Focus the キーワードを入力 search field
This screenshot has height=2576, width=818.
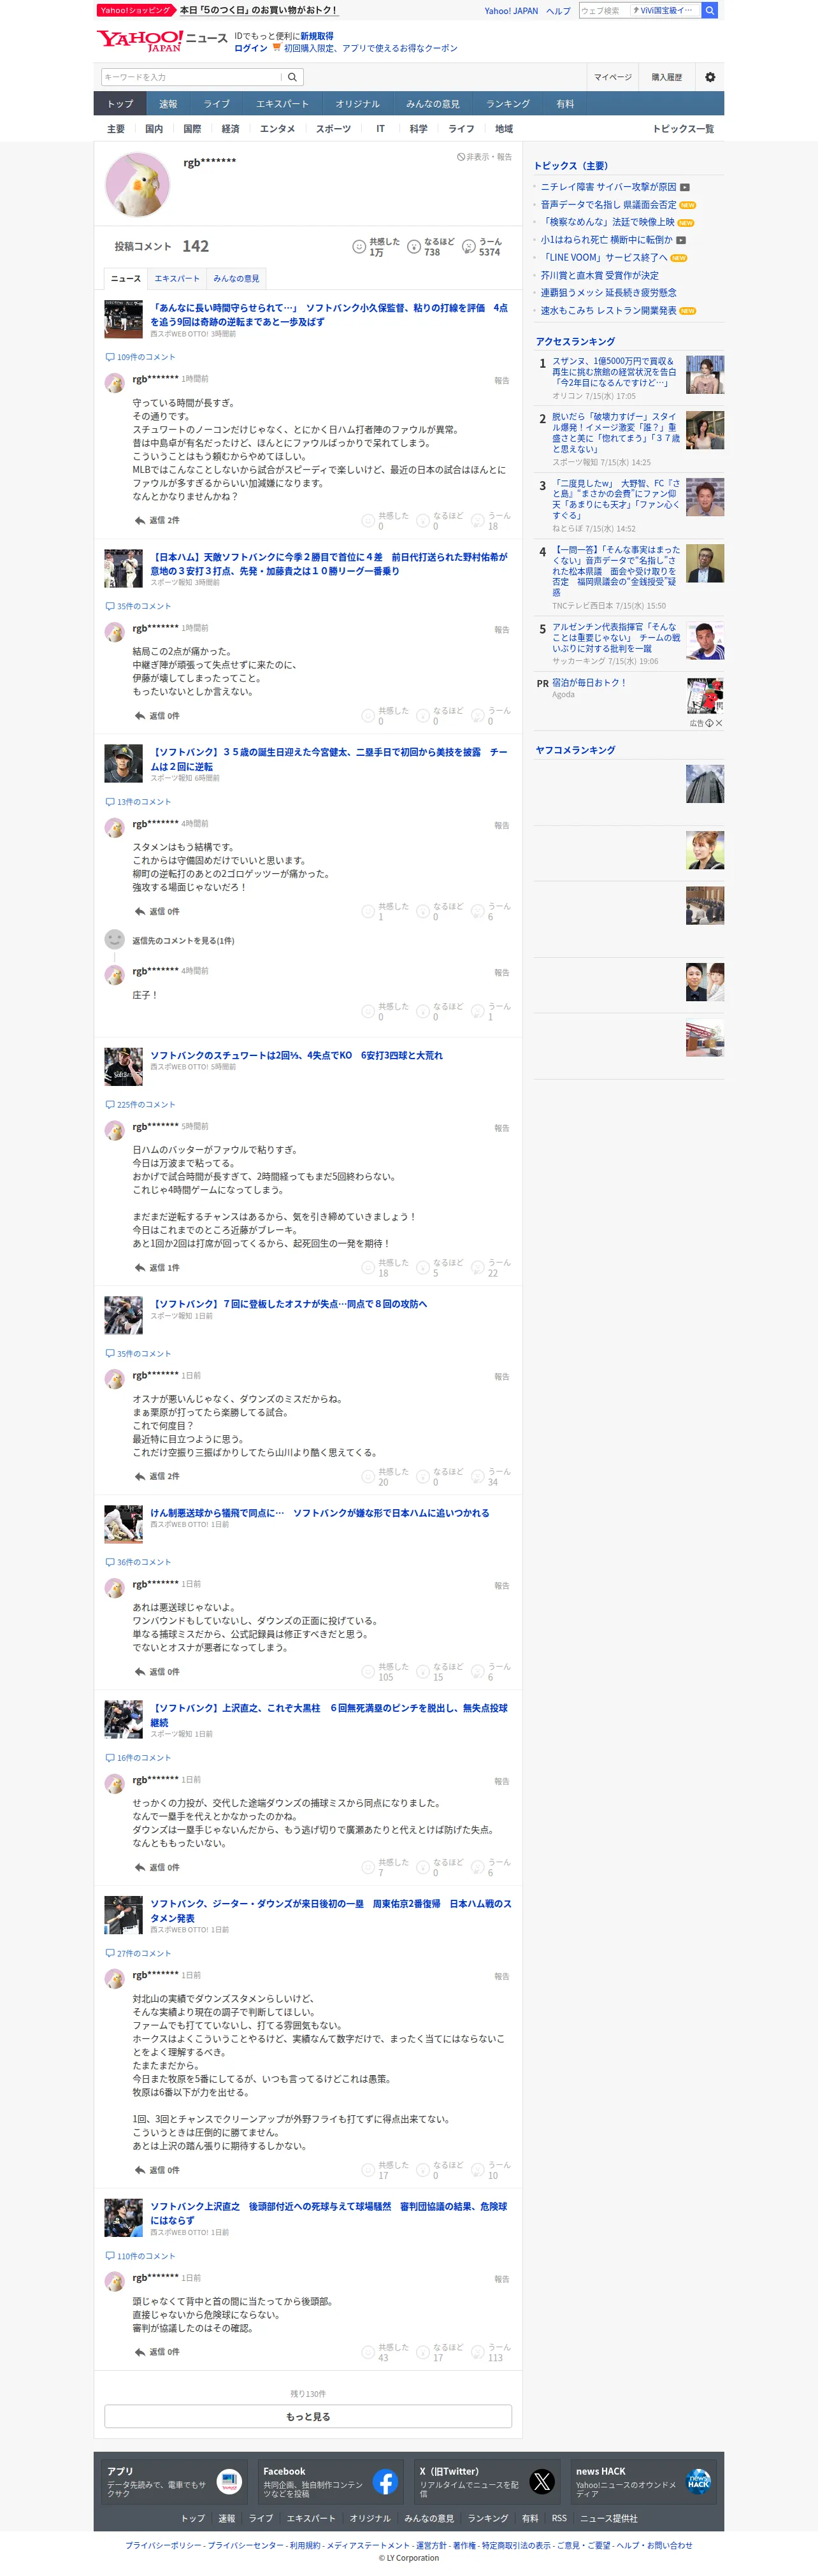191,77
